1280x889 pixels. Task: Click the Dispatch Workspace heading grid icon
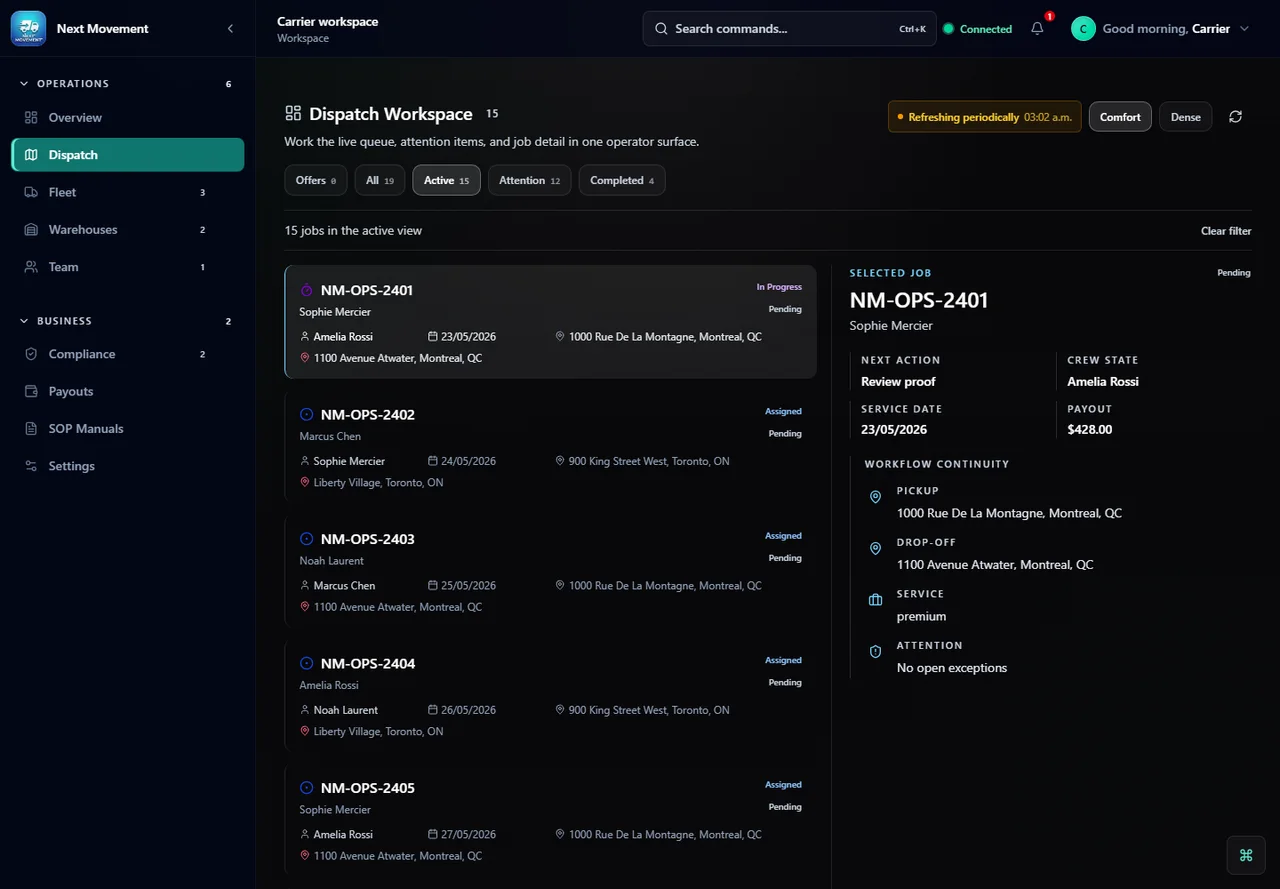(293, 113)
